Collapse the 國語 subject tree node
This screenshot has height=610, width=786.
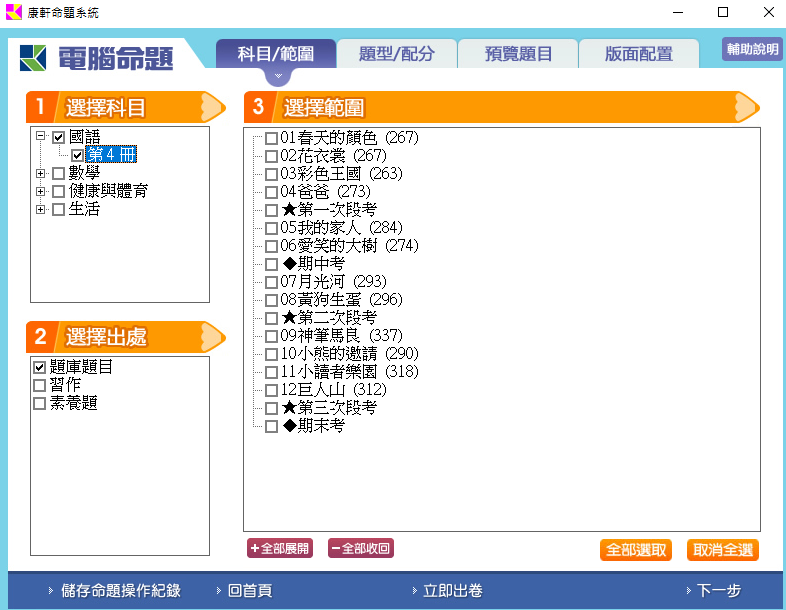tap(41, 137)
